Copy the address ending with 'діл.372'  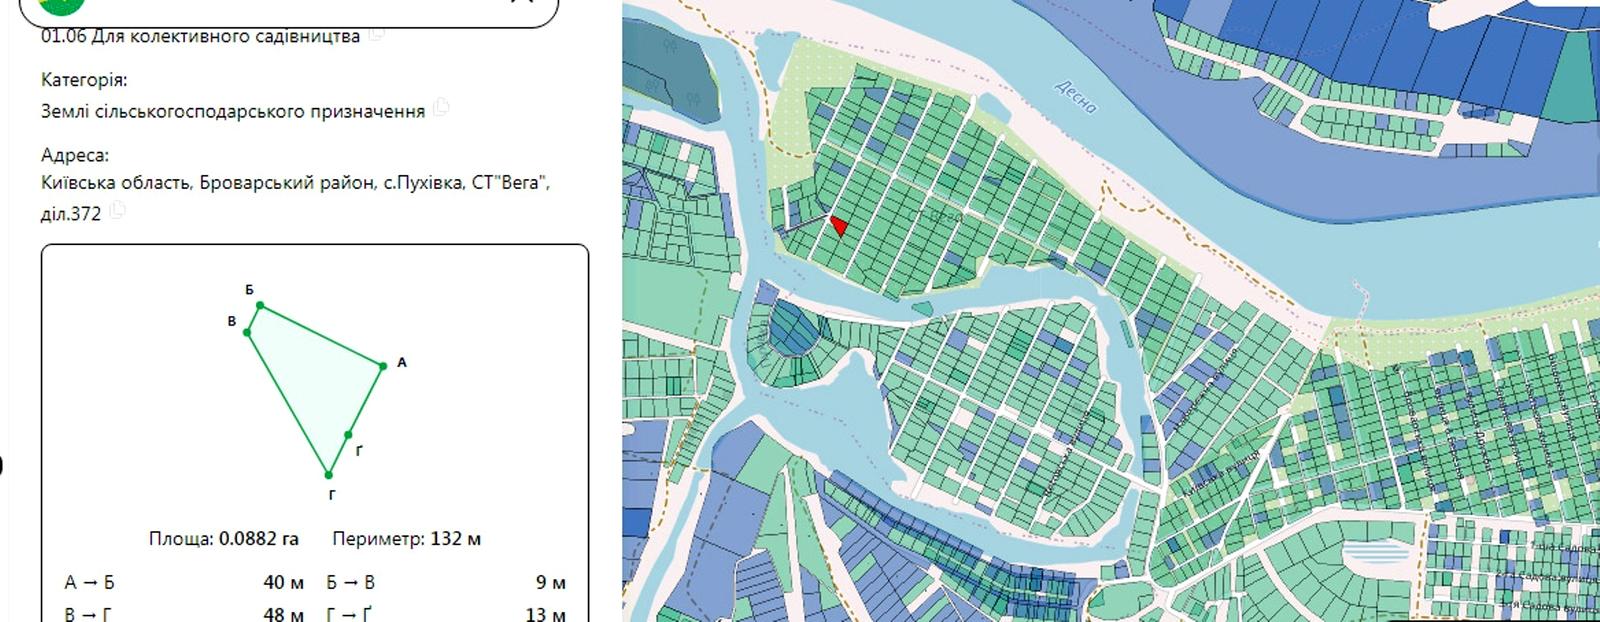118,210
